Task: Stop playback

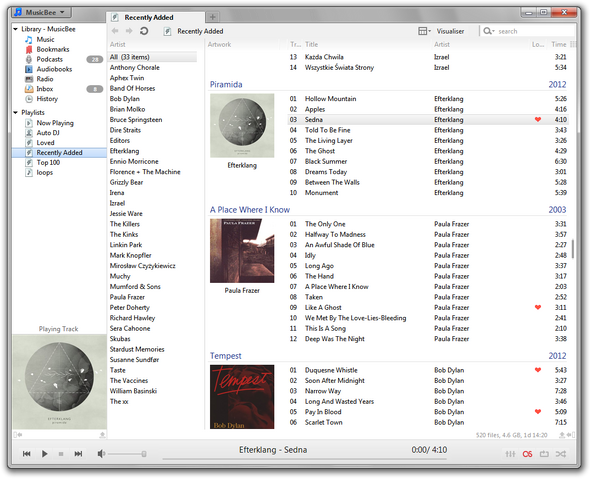Action: coord(61,454)
